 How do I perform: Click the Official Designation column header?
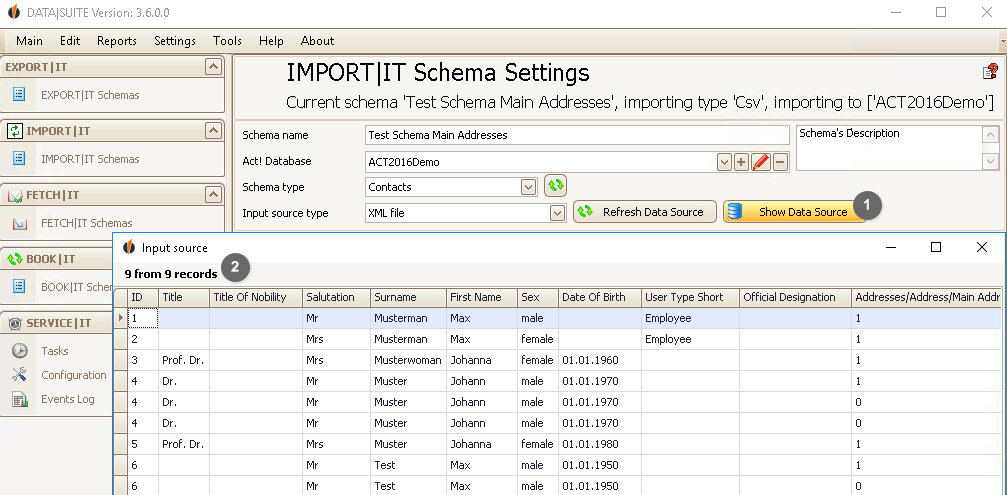[796, 297]
